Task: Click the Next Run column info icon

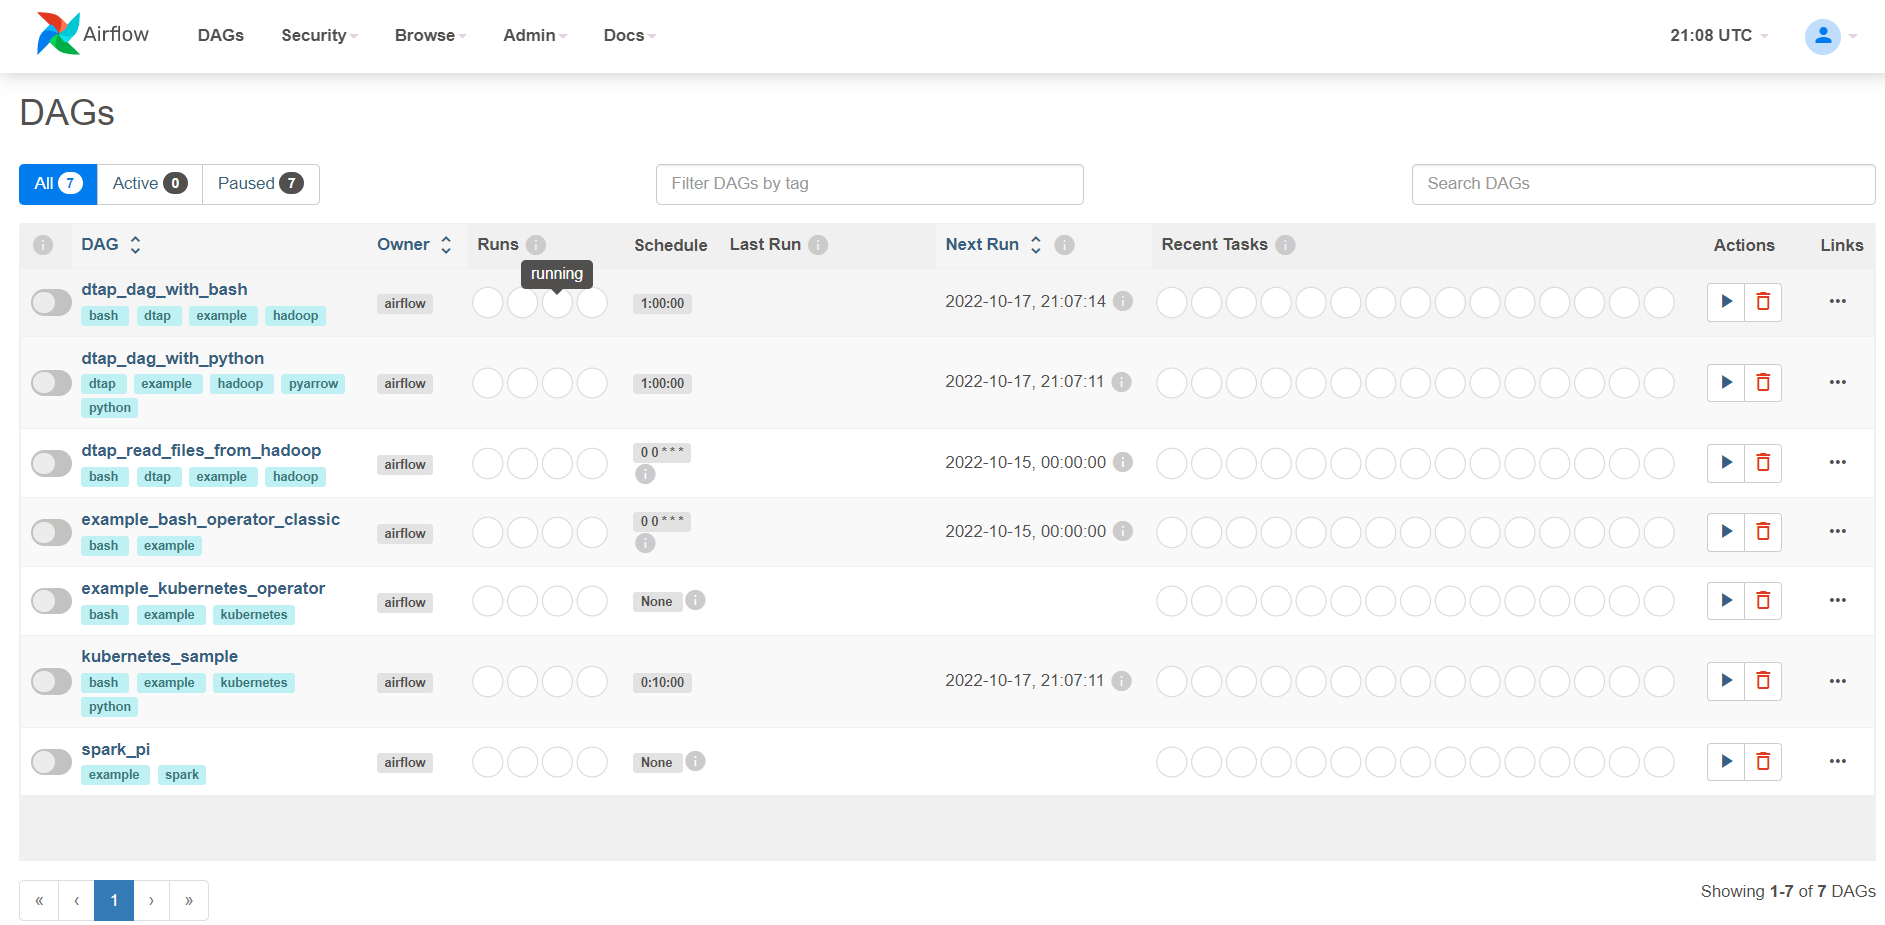Action: click(x=1065, y=245)
